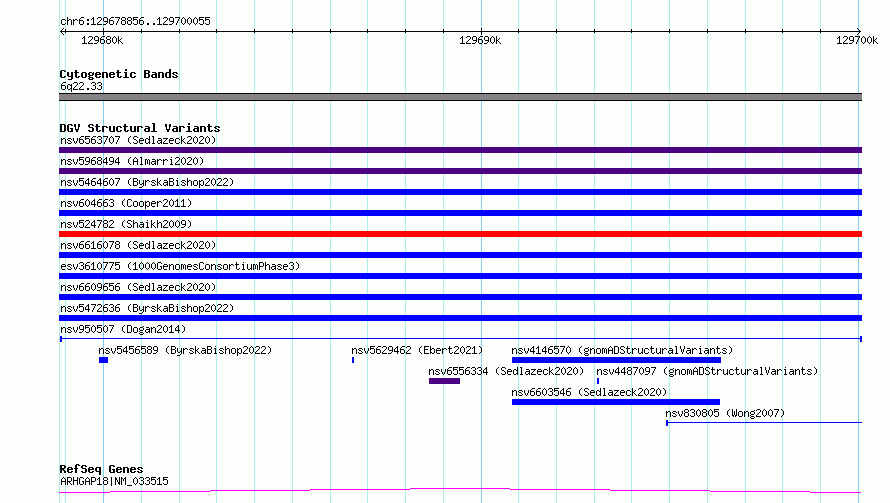Click the blue bar under nsv5472636
This screenshot has width=890, height=503.
[x=460, y=318]
